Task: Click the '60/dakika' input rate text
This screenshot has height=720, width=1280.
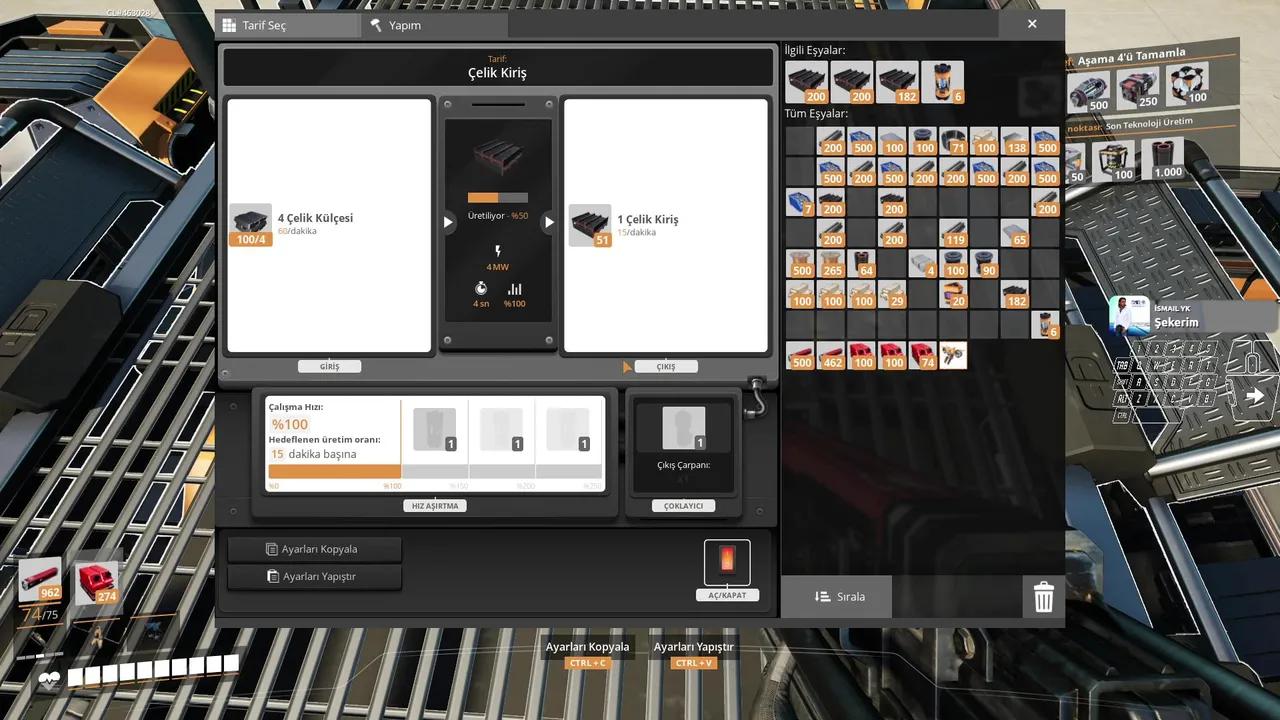Action: 297,231
